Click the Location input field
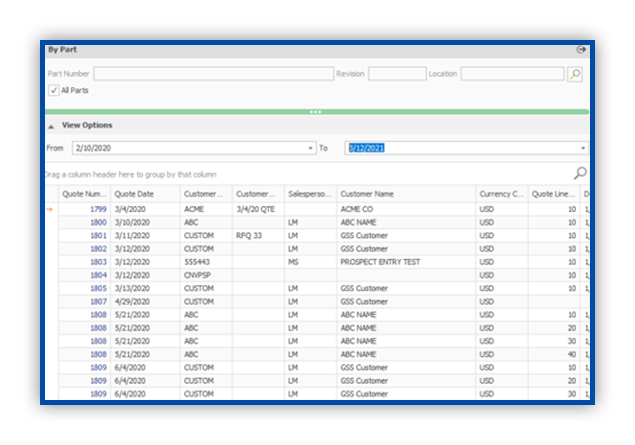The width and height of the screenshot is (635, 445). point(512,74)
